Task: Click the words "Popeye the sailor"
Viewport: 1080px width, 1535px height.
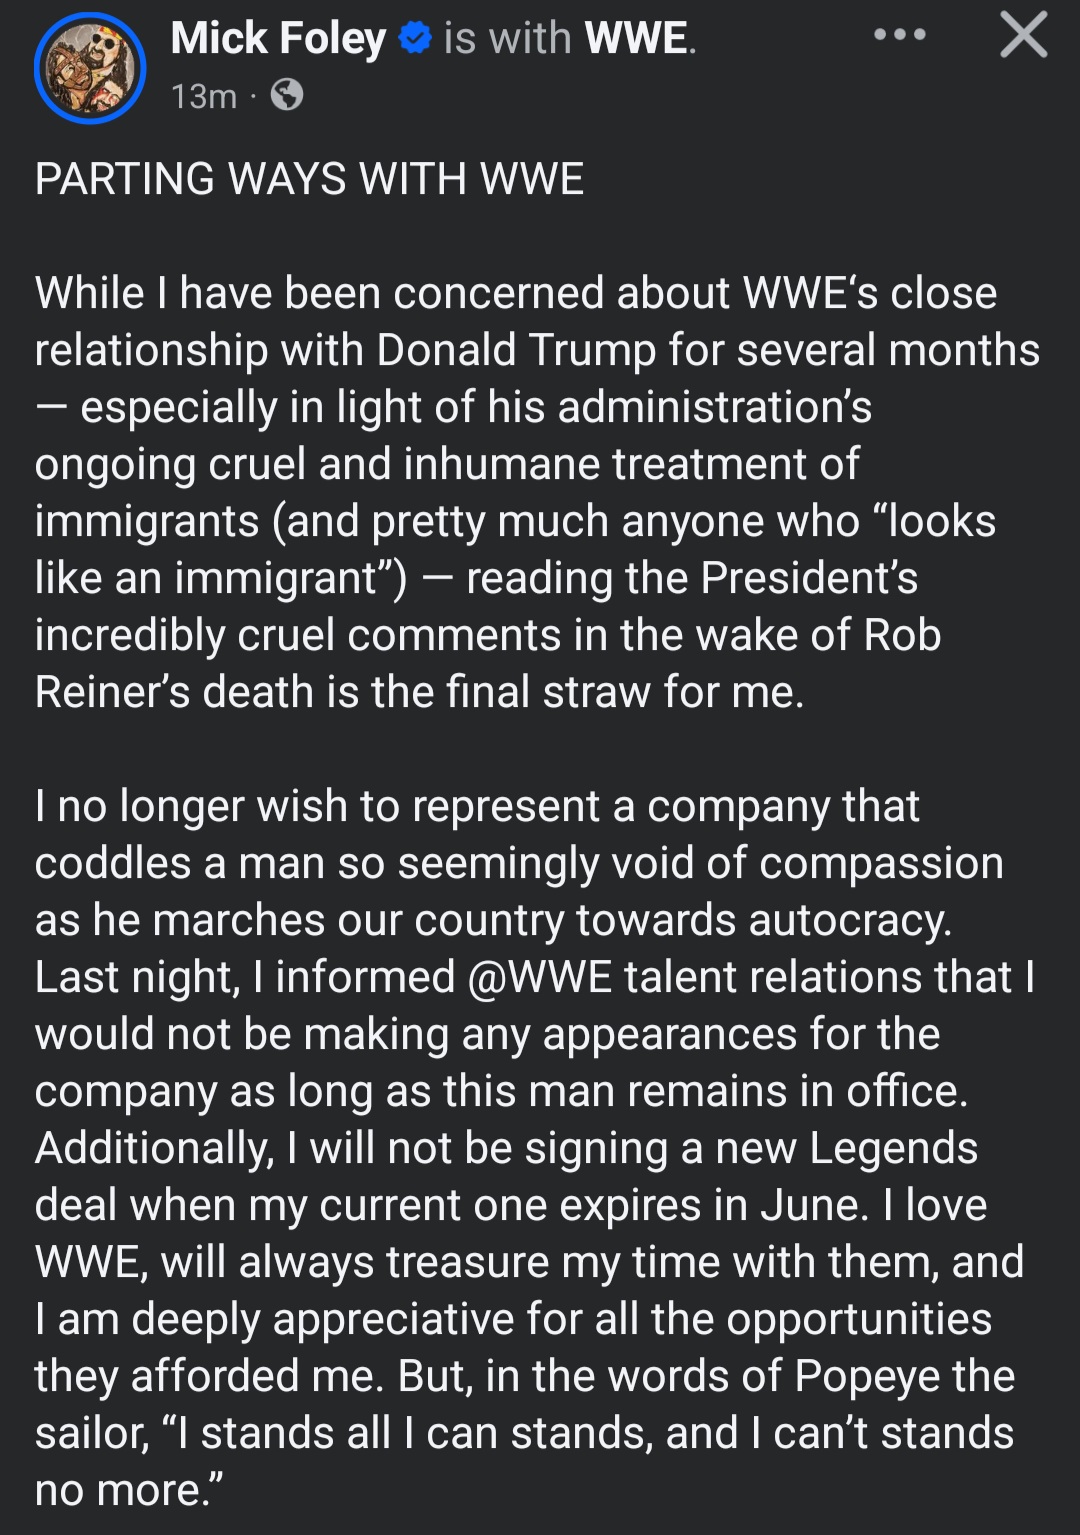Action: point(904,1376)
